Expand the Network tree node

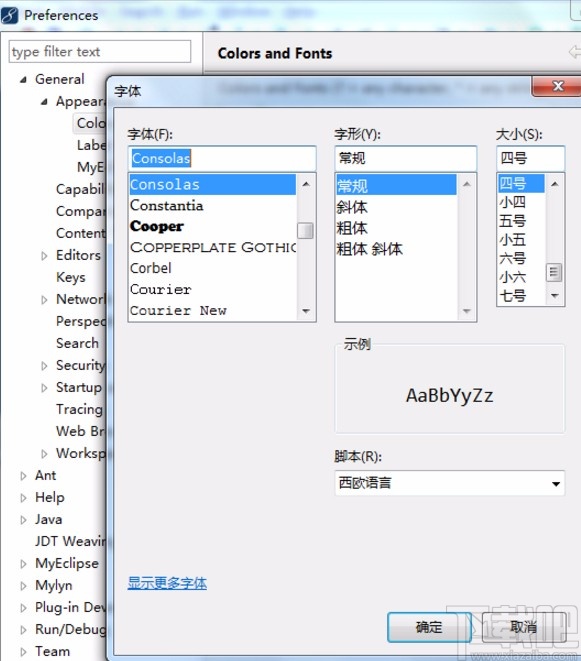click(x=44, y=300)
